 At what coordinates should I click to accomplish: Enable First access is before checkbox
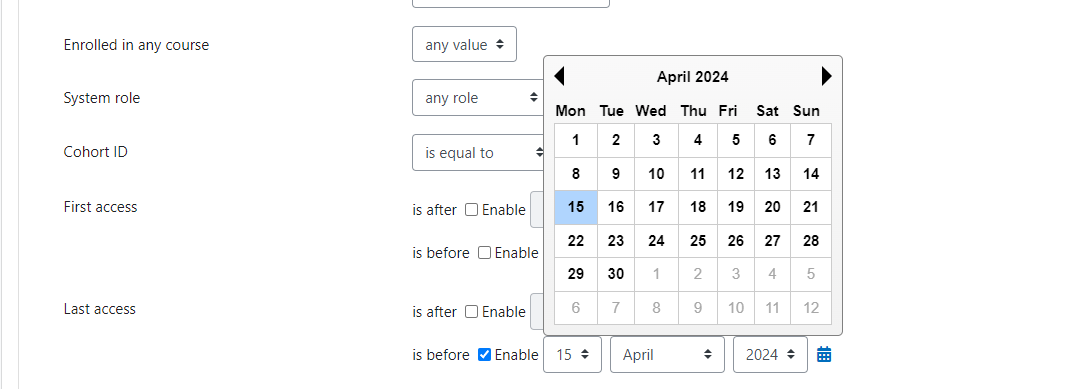(484, 252)
